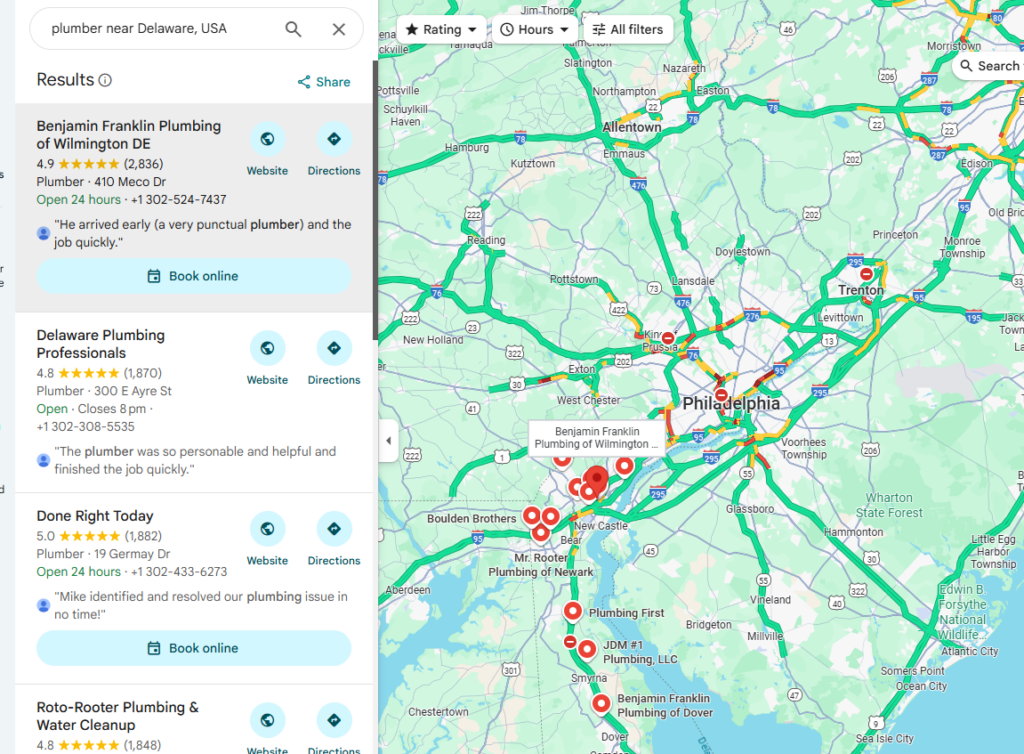Screen dimensions: 1024x754
Task: Open Delaware Plumbing Professionals Website icon
Action: [x=267, y=348]
